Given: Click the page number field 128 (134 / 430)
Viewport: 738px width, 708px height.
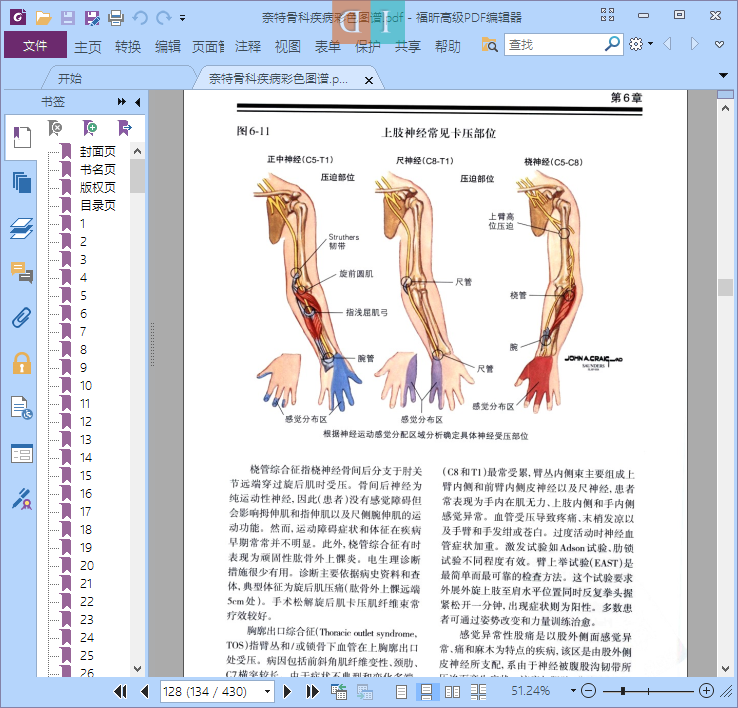Looking at the screenshot, I should pos(210,692).
